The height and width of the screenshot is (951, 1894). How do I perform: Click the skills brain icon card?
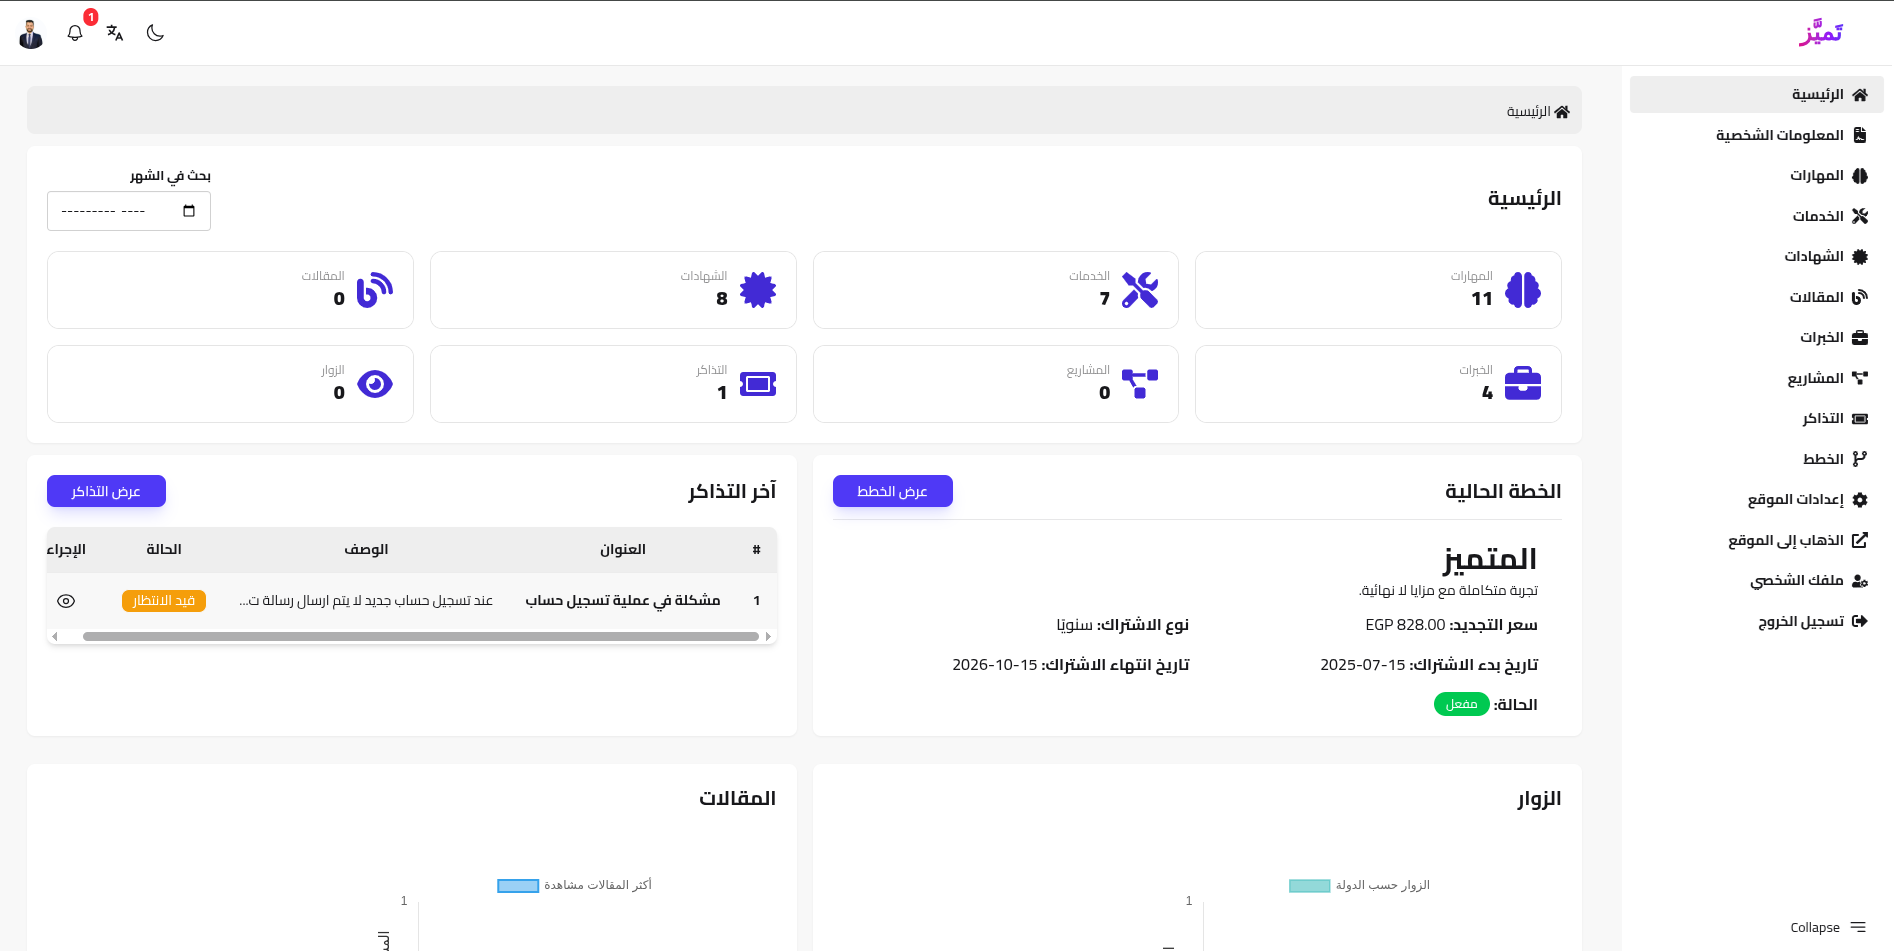pyautogui.click(x=1522, y=290)
